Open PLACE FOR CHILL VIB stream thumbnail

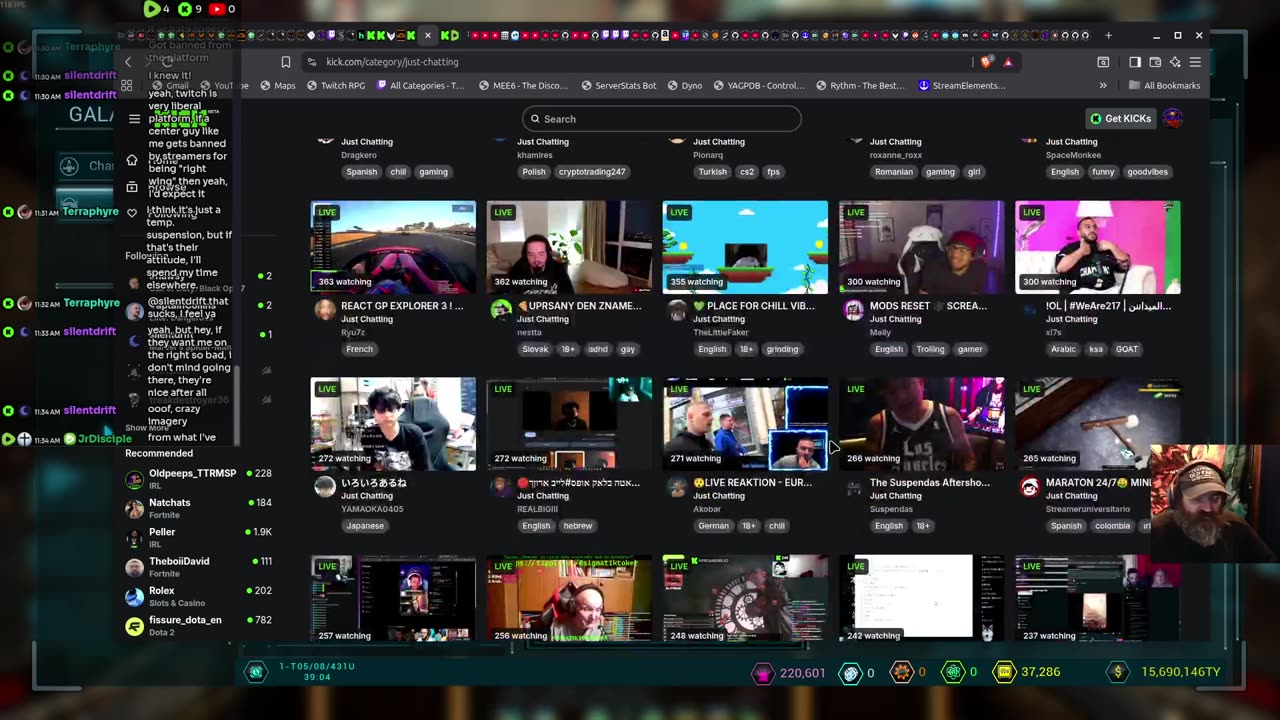(x=745, y=247)
